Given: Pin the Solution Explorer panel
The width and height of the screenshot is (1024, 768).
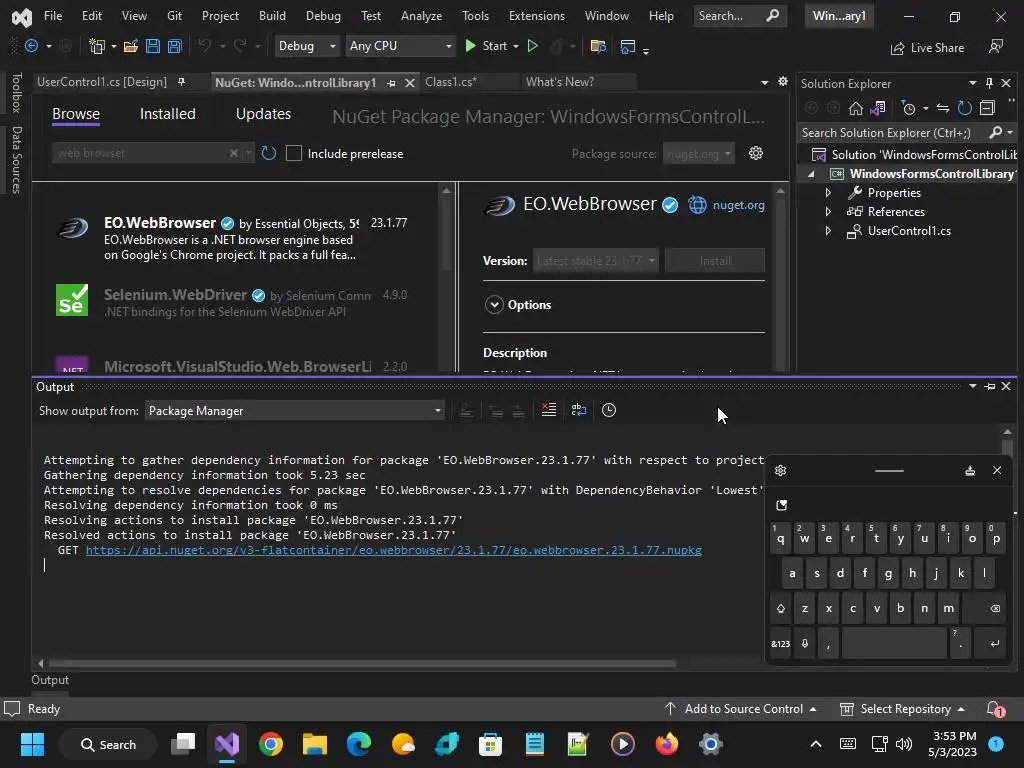Looking at the screenshot, I should click(x=989, y=83).
